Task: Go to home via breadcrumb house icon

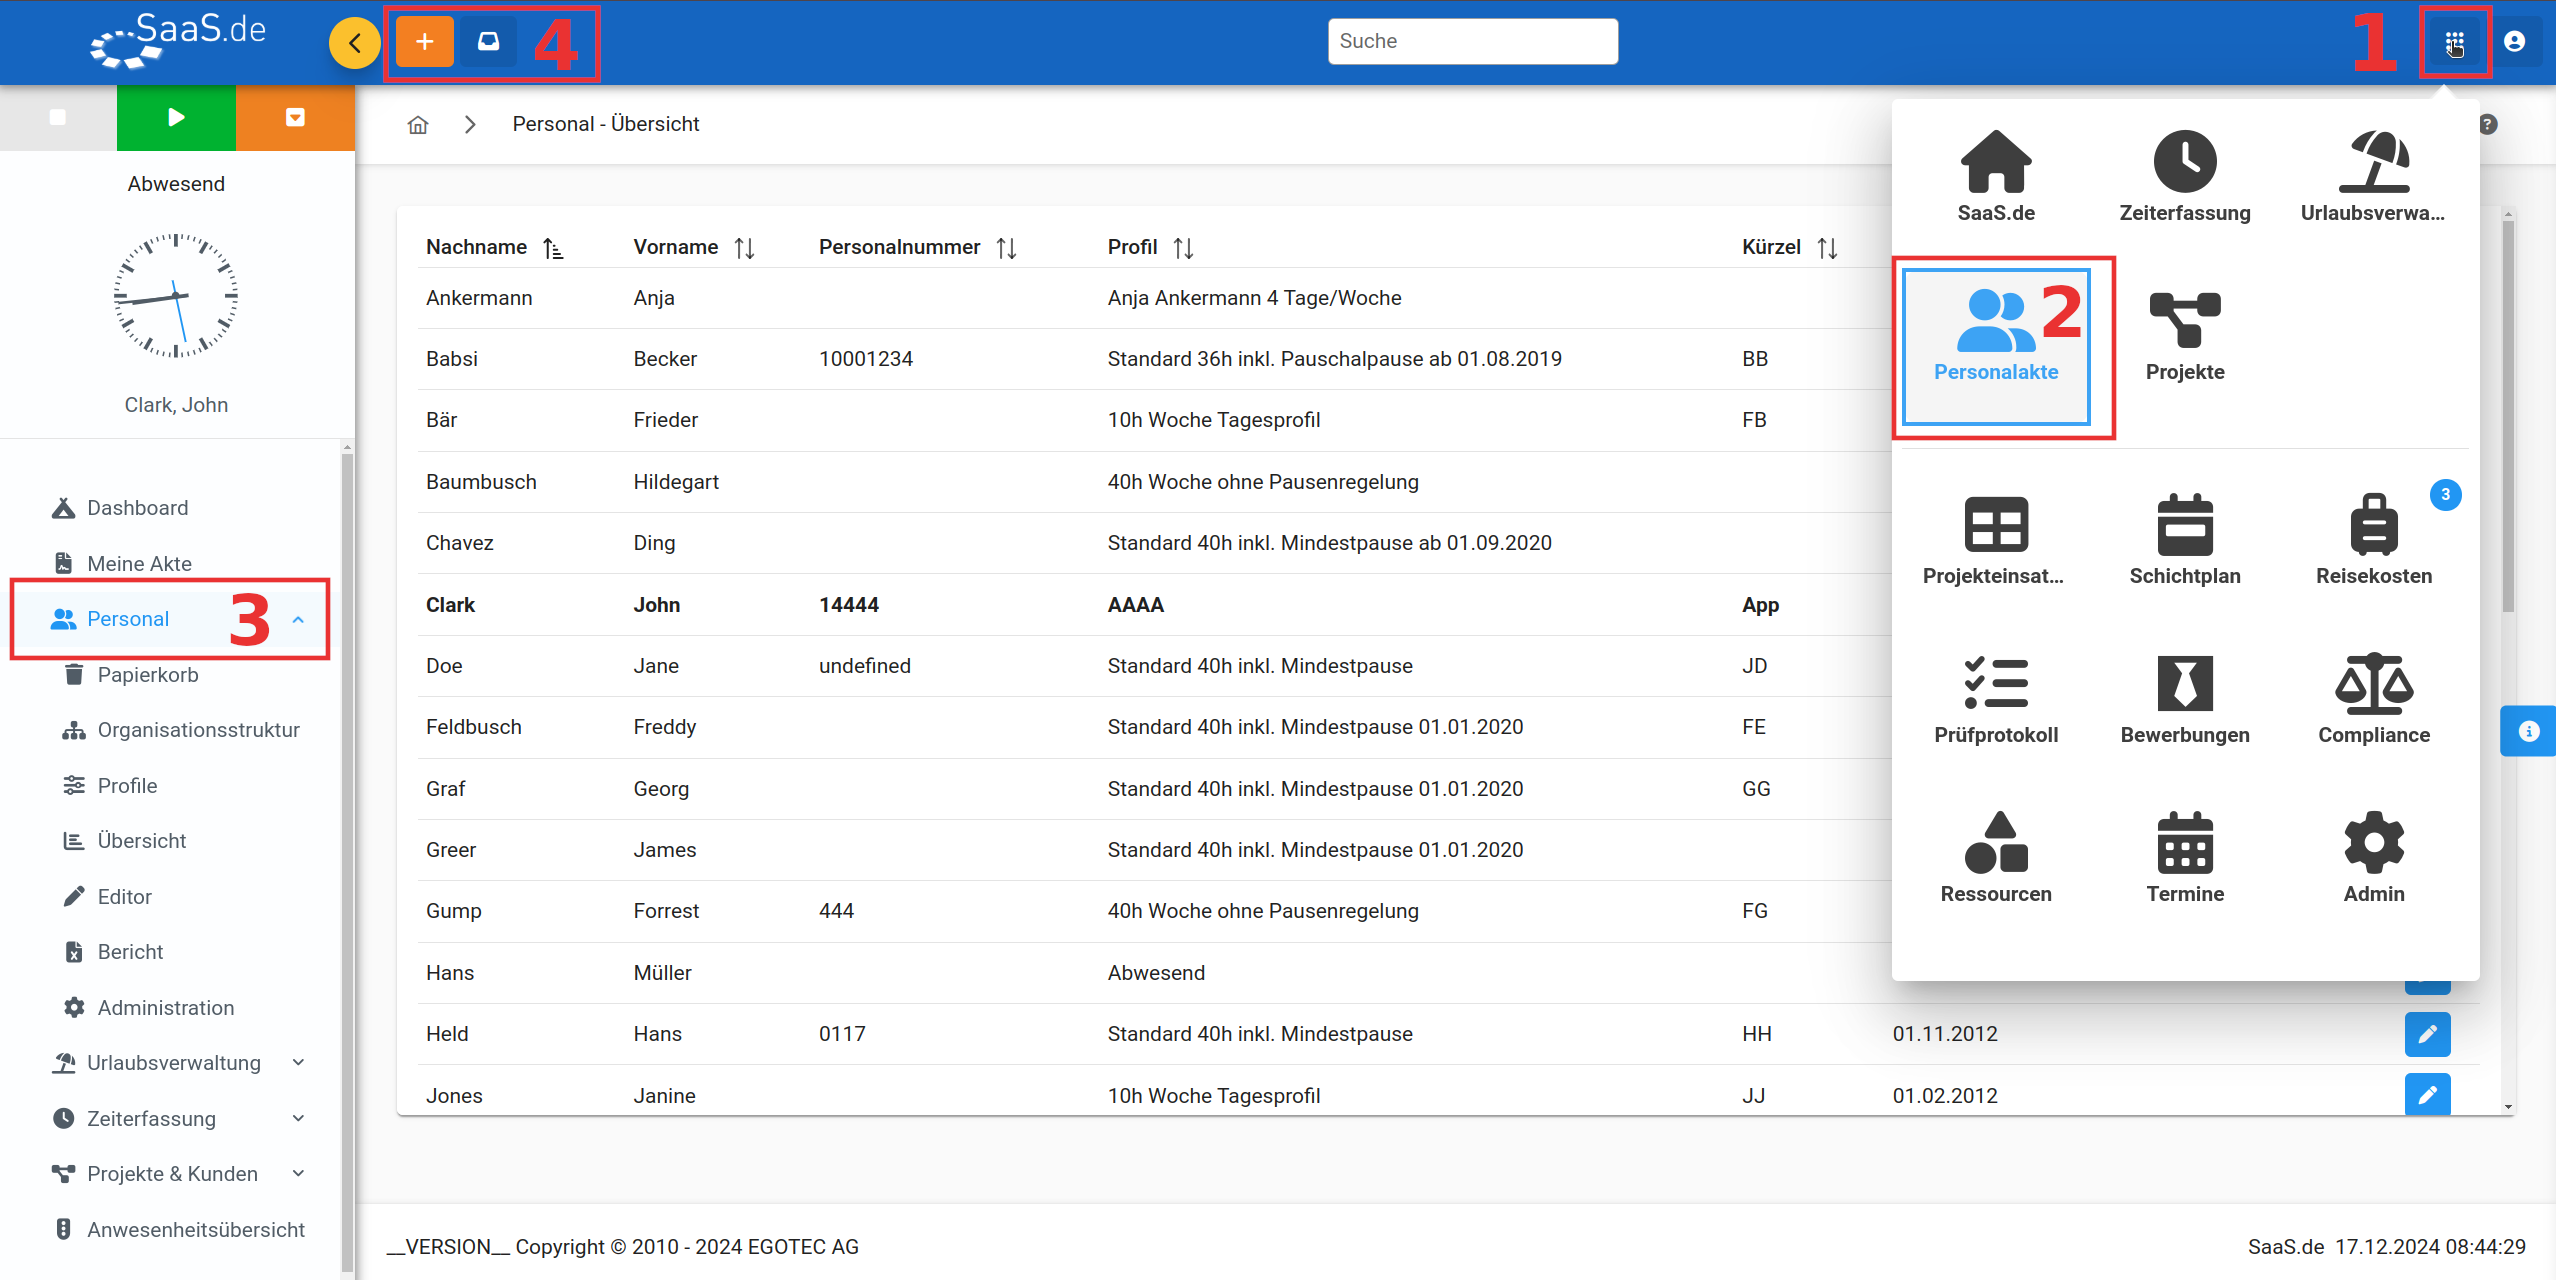Action: point(418,124)
